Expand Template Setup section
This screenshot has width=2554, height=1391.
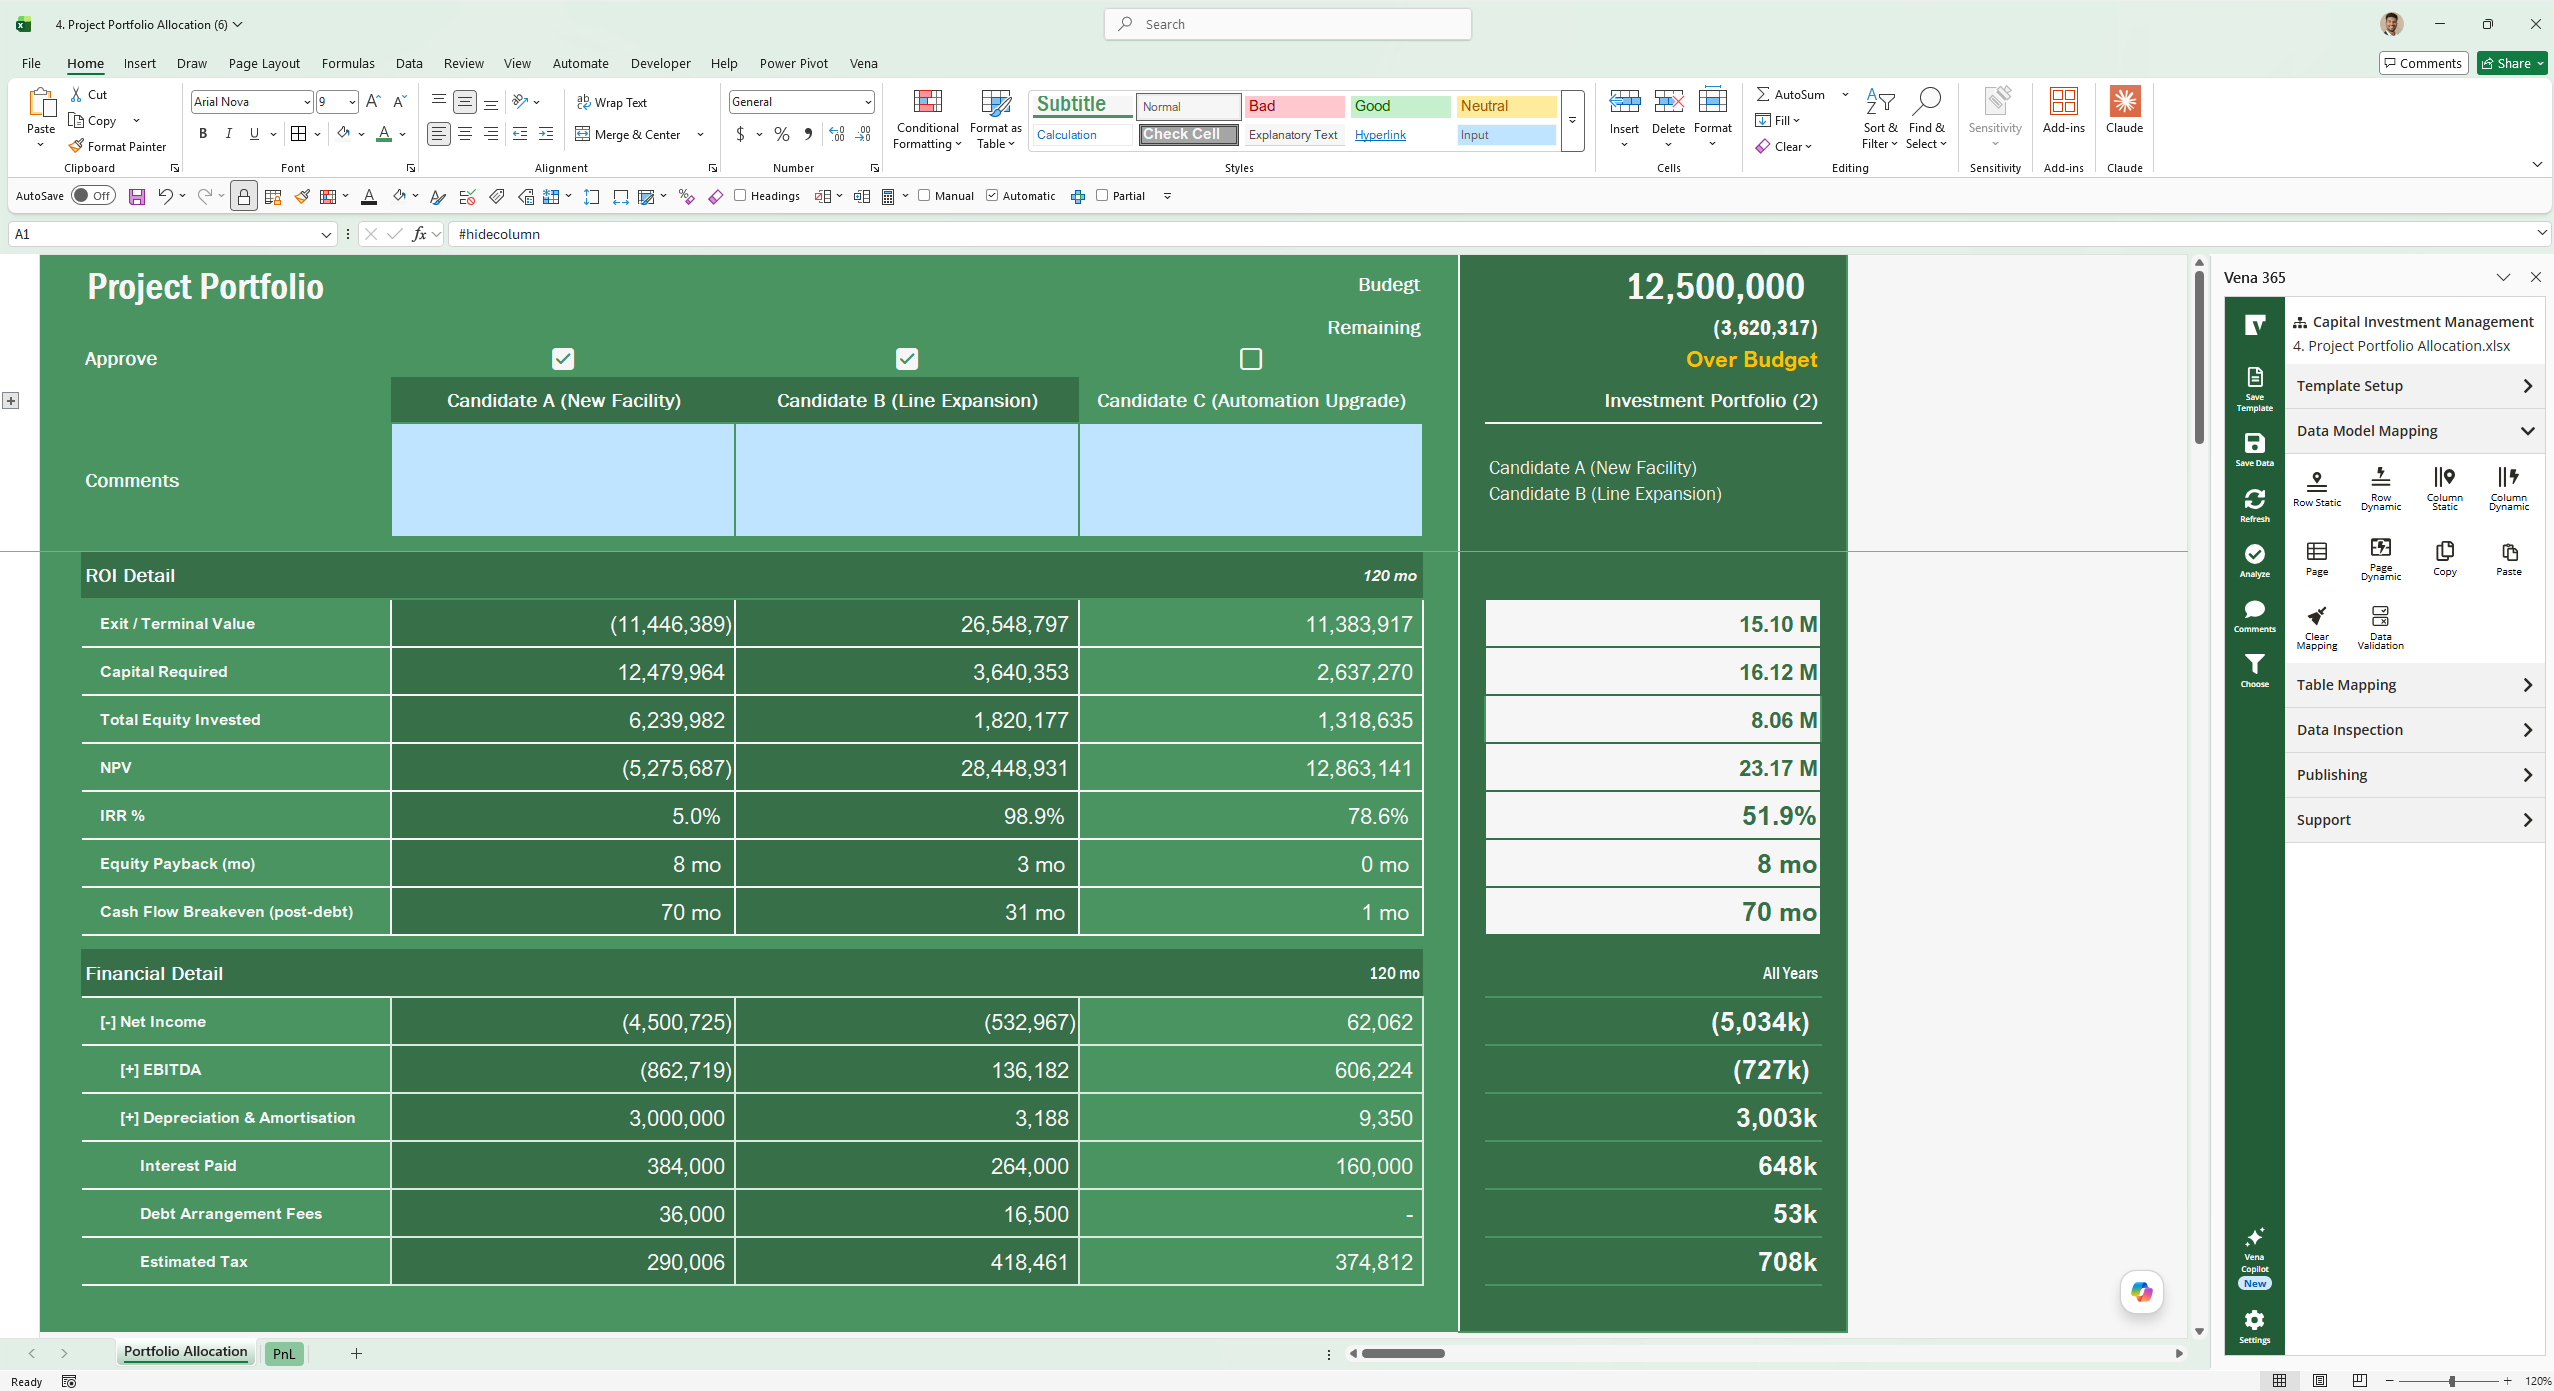(x=2414, y=386)
